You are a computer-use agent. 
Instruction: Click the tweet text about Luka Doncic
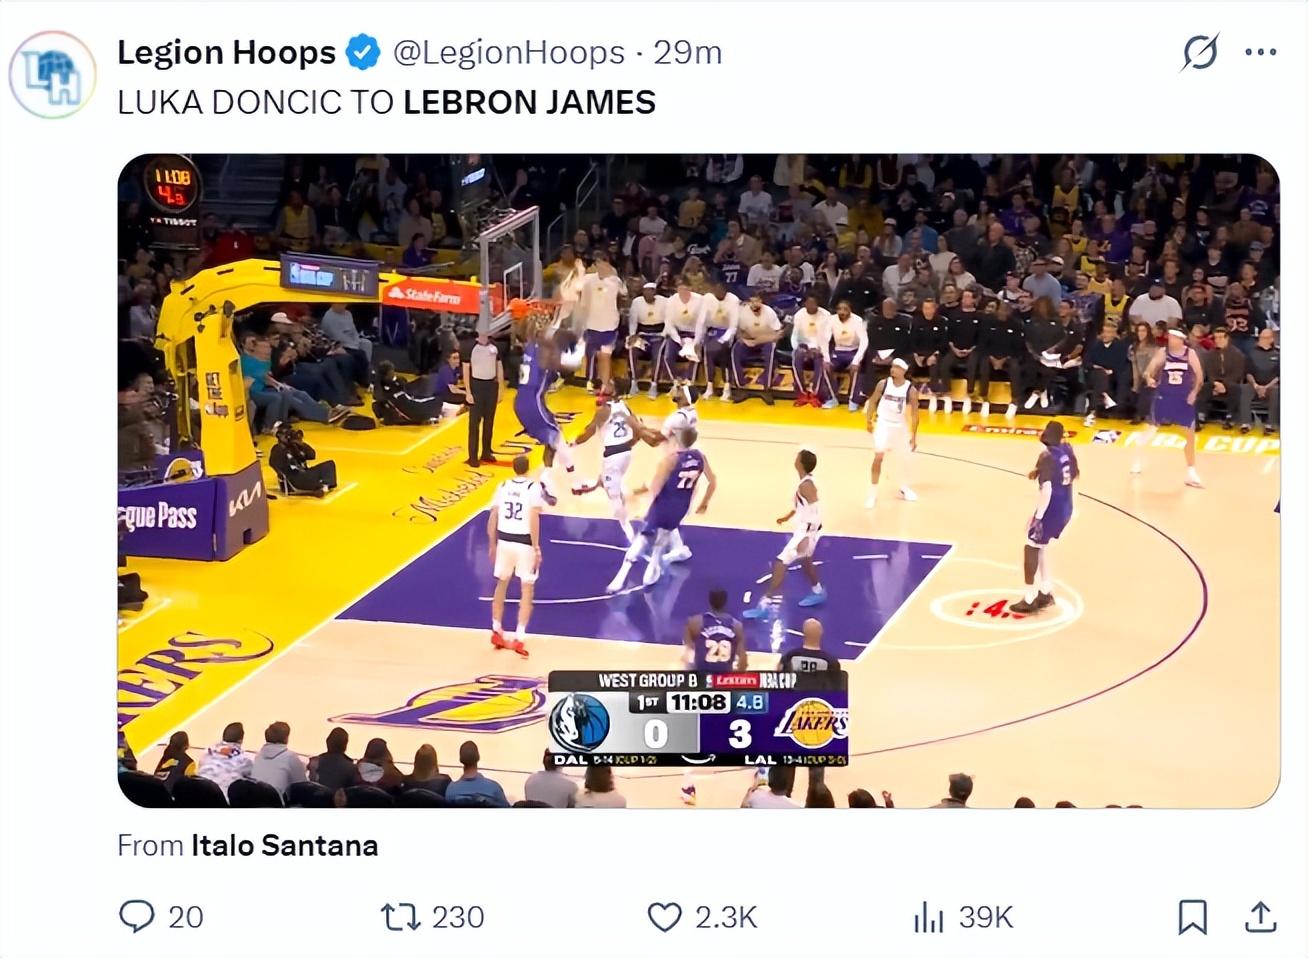coord(386,102)
